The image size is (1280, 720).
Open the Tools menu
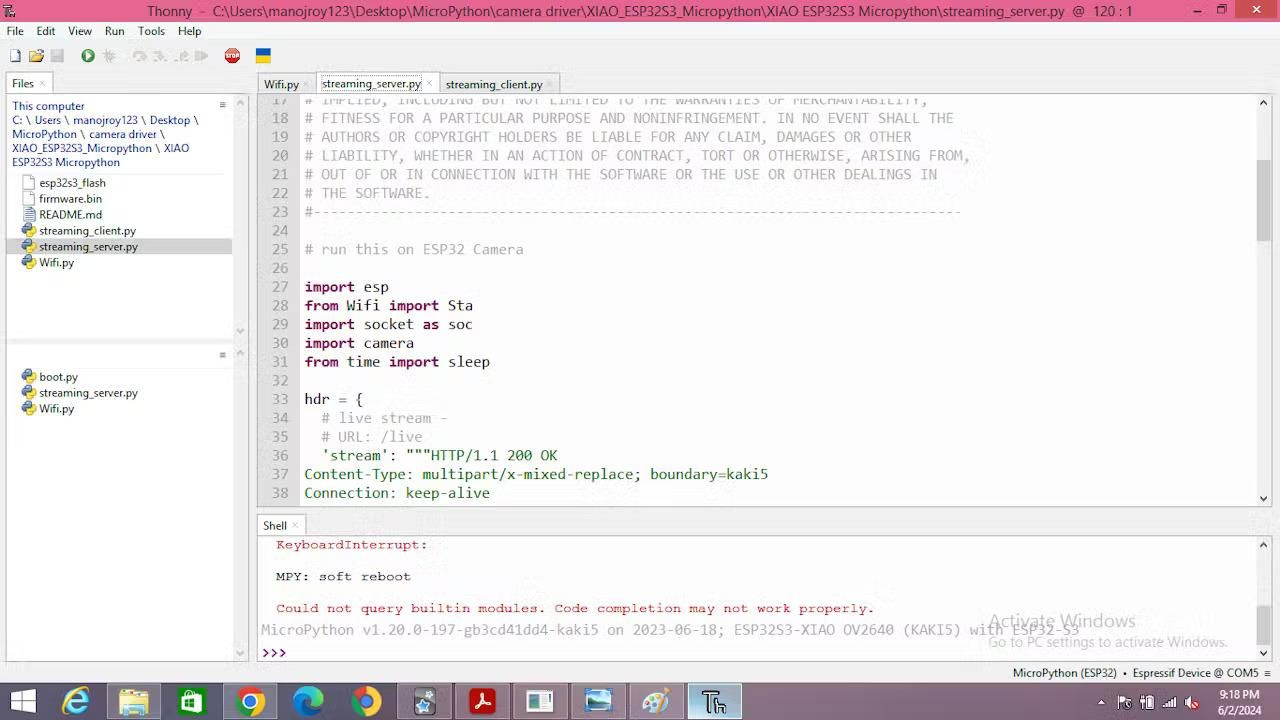151,31
